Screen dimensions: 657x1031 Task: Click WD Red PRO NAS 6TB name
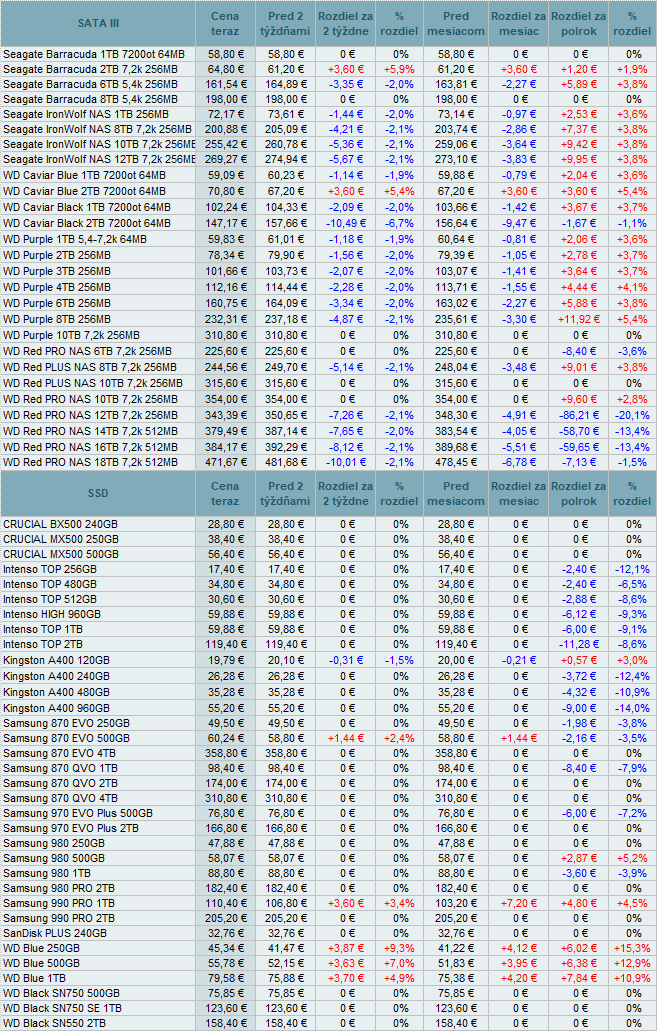coord(87,351)
